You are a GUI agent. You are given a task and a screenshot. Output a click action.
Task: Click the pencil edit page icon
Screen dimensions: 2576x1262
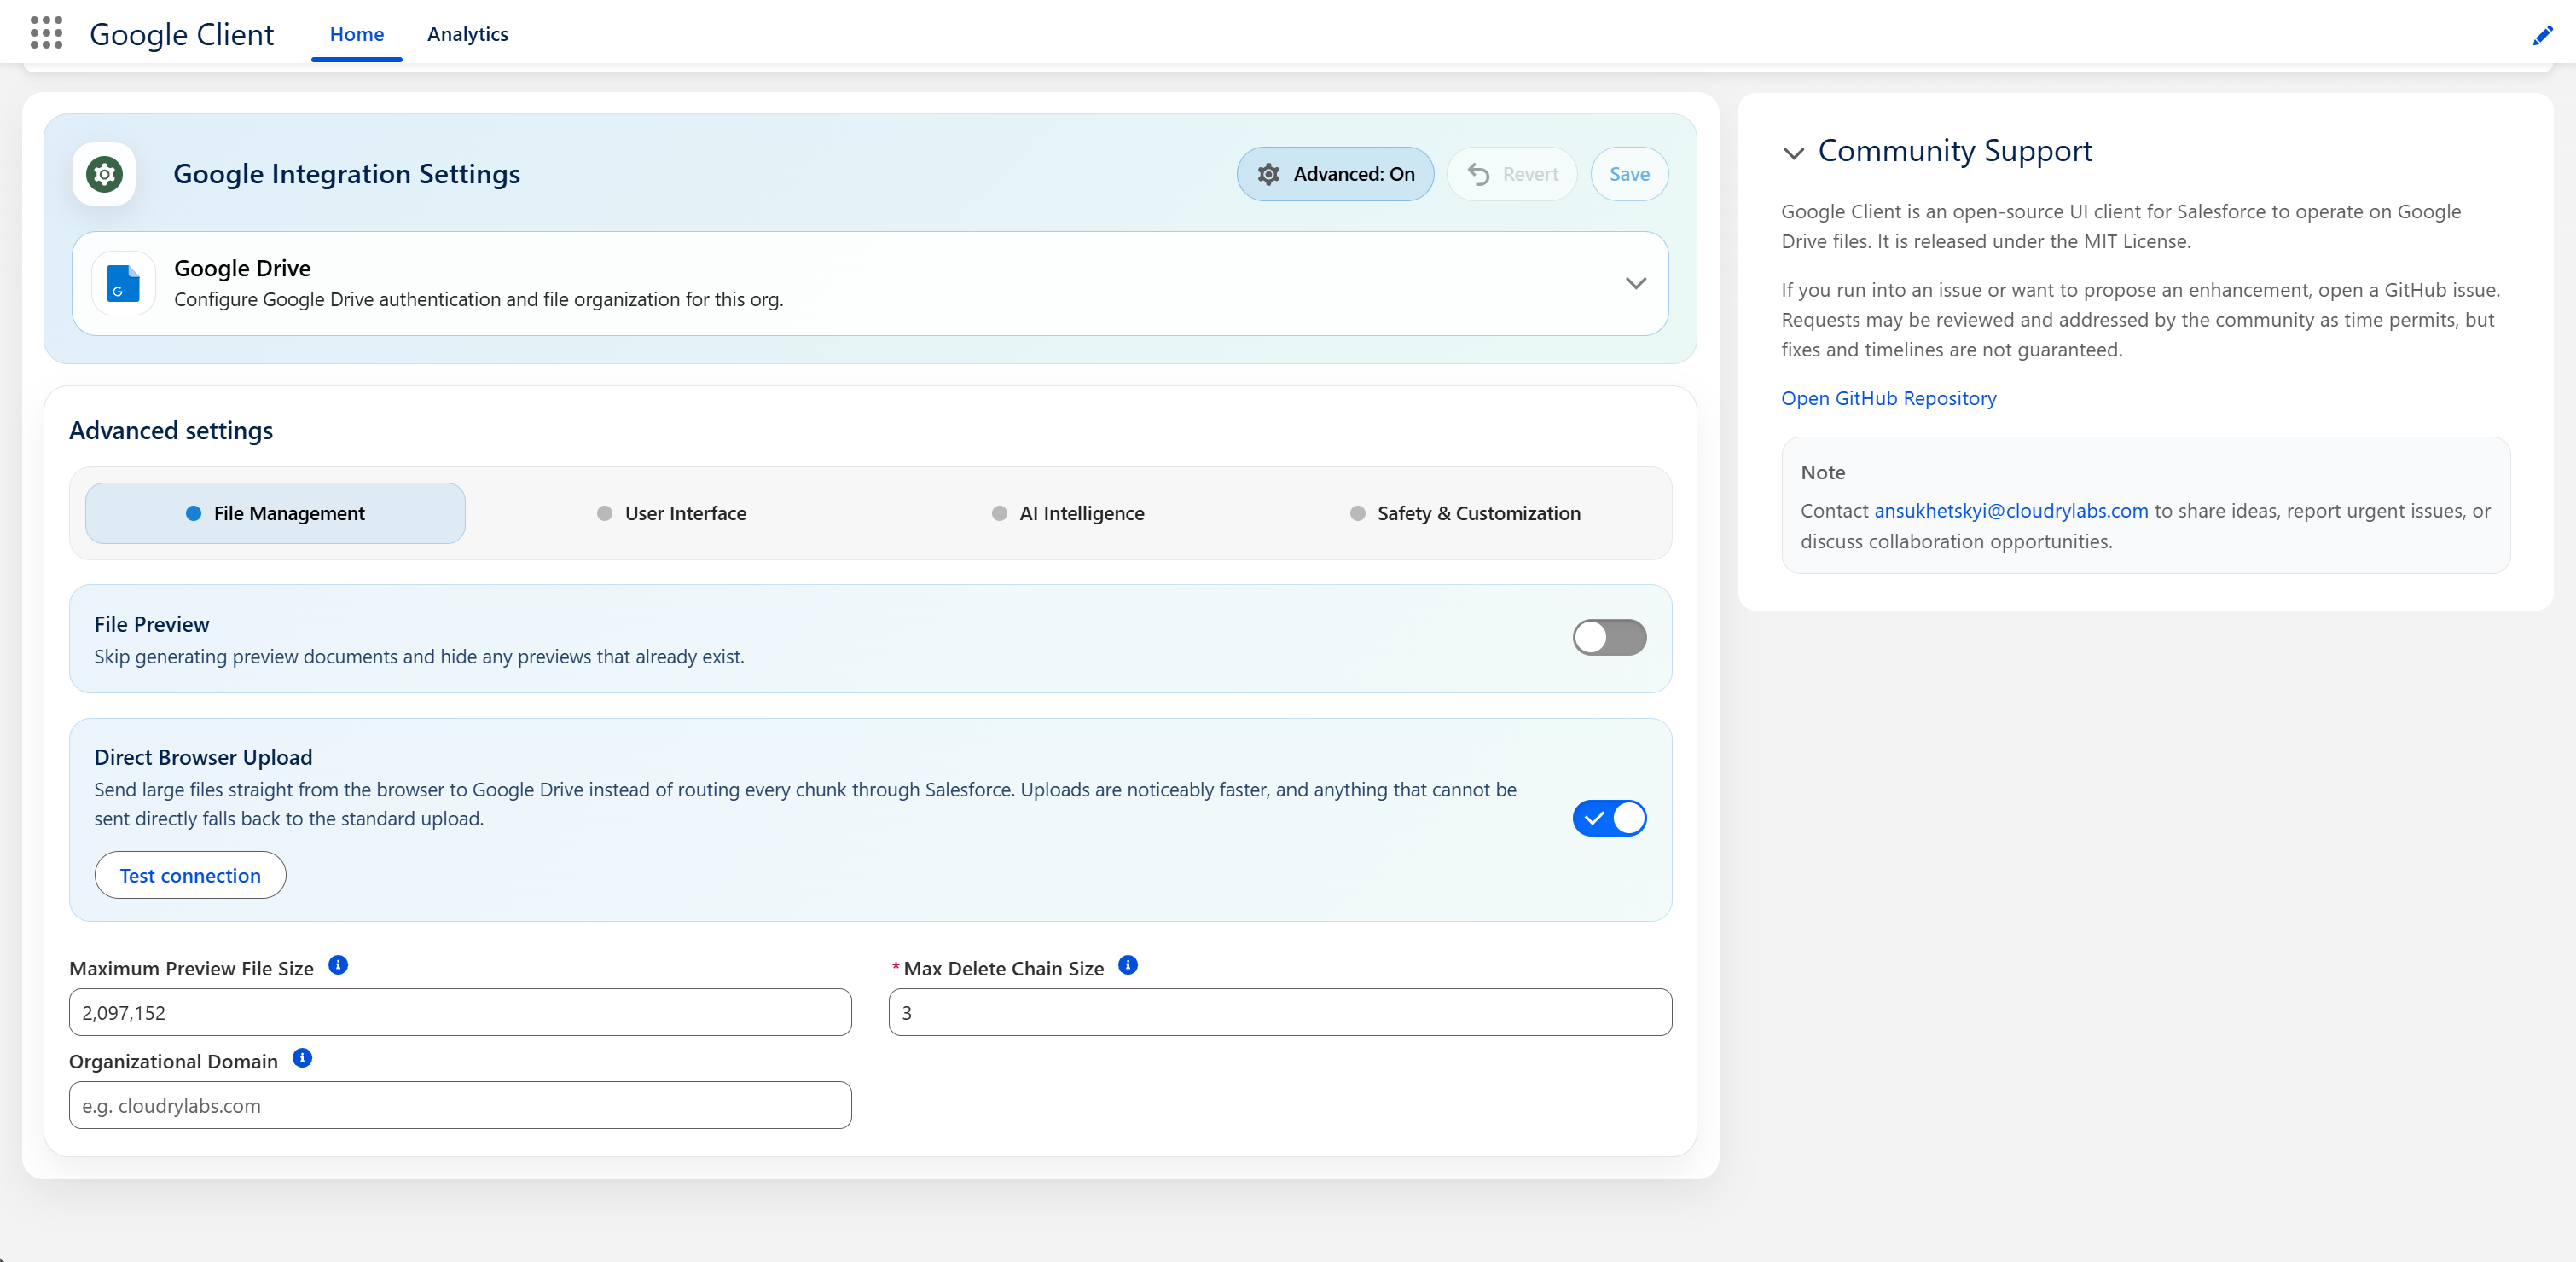click(2542, 36)
